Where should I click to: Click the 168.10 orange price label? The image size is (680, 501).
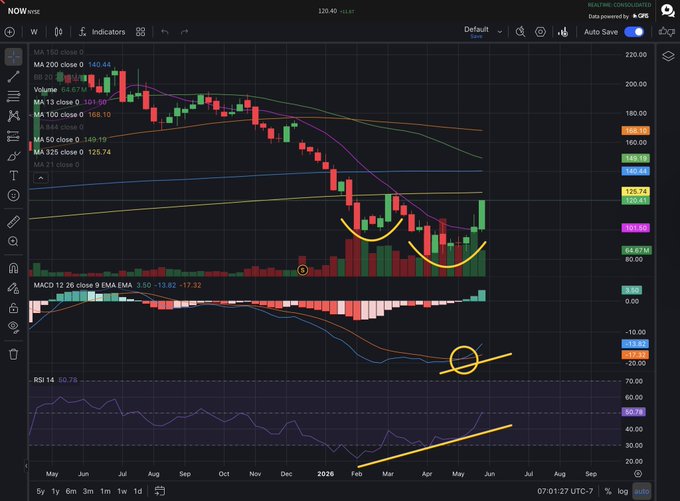coord(636,131)
